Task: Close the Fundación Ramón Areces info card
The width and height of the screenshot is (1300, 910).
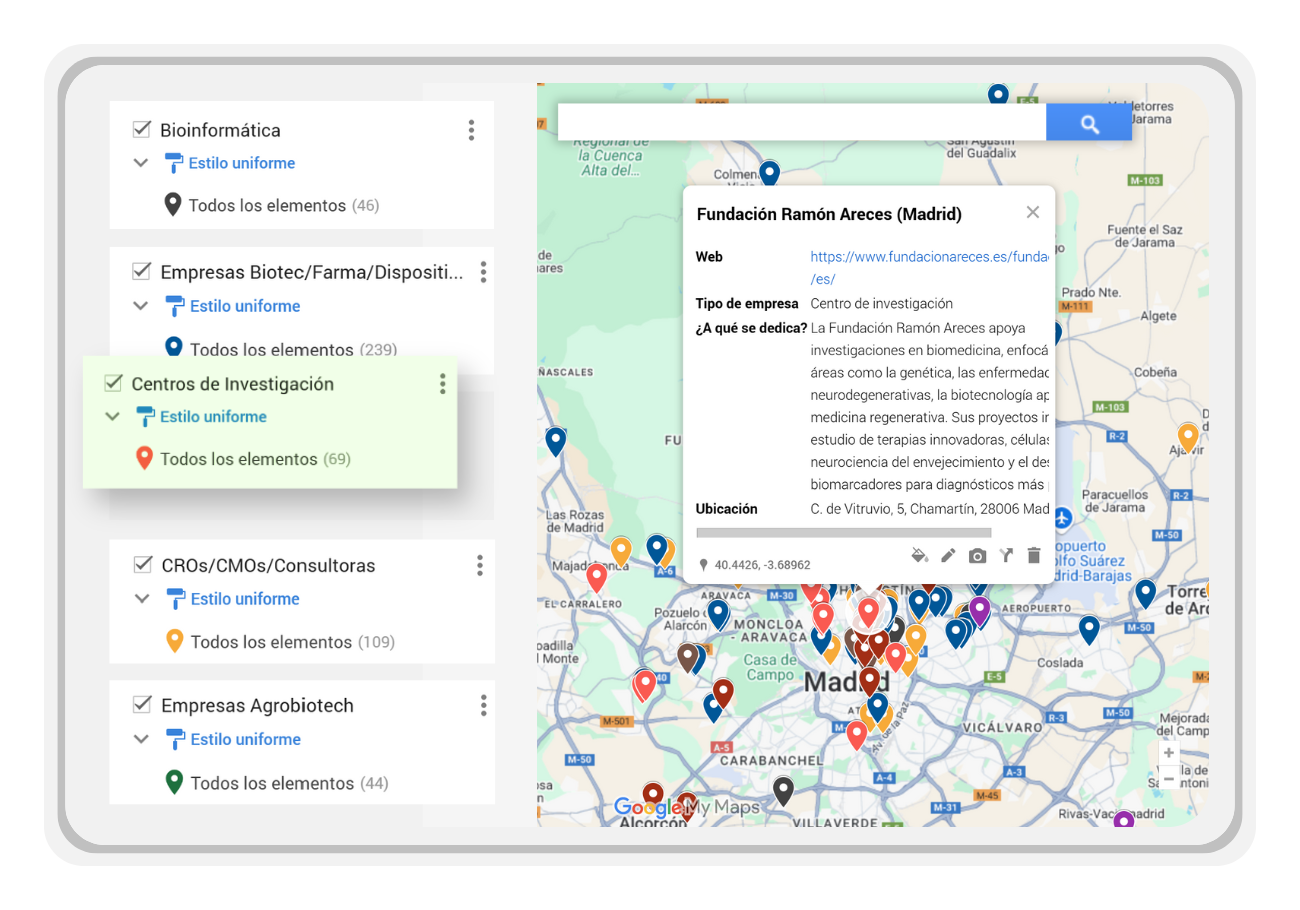Action: point(1033,212)
